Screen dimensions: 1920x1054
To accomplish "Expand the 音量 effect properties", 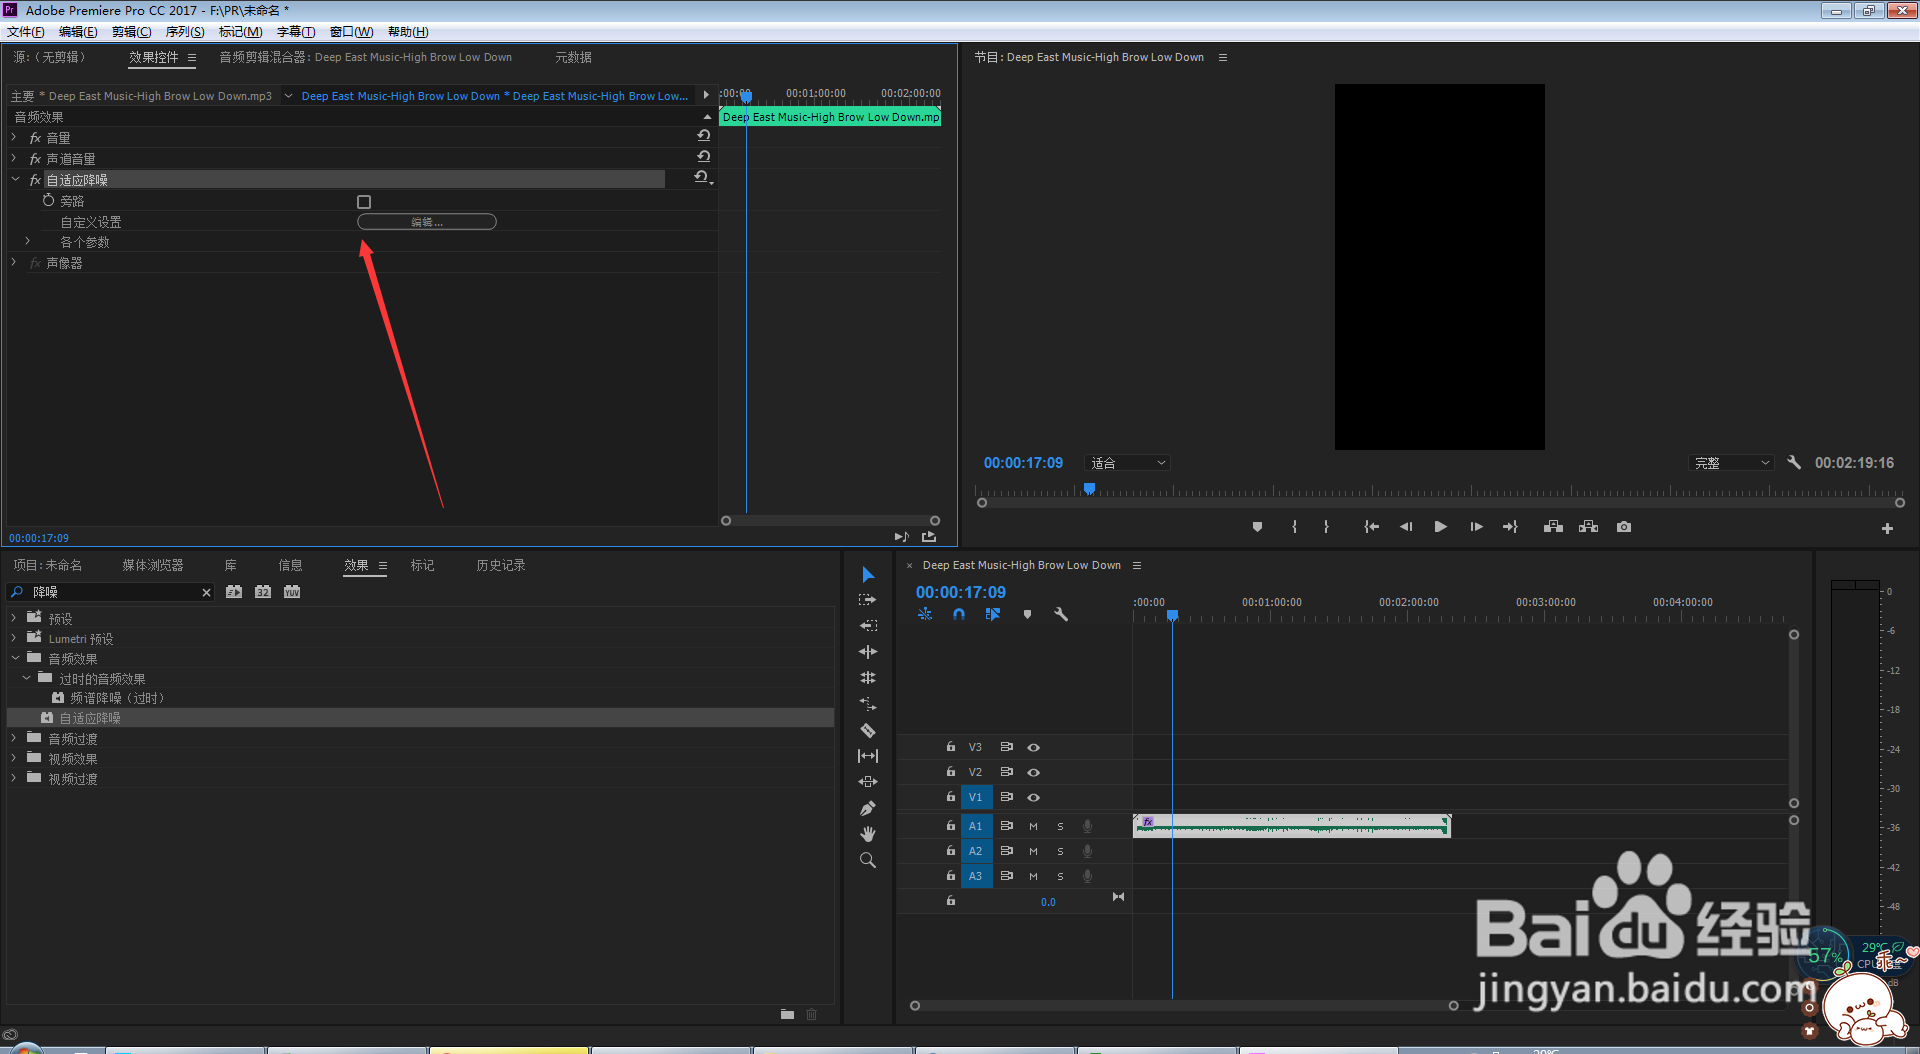I will coord(14,137).
